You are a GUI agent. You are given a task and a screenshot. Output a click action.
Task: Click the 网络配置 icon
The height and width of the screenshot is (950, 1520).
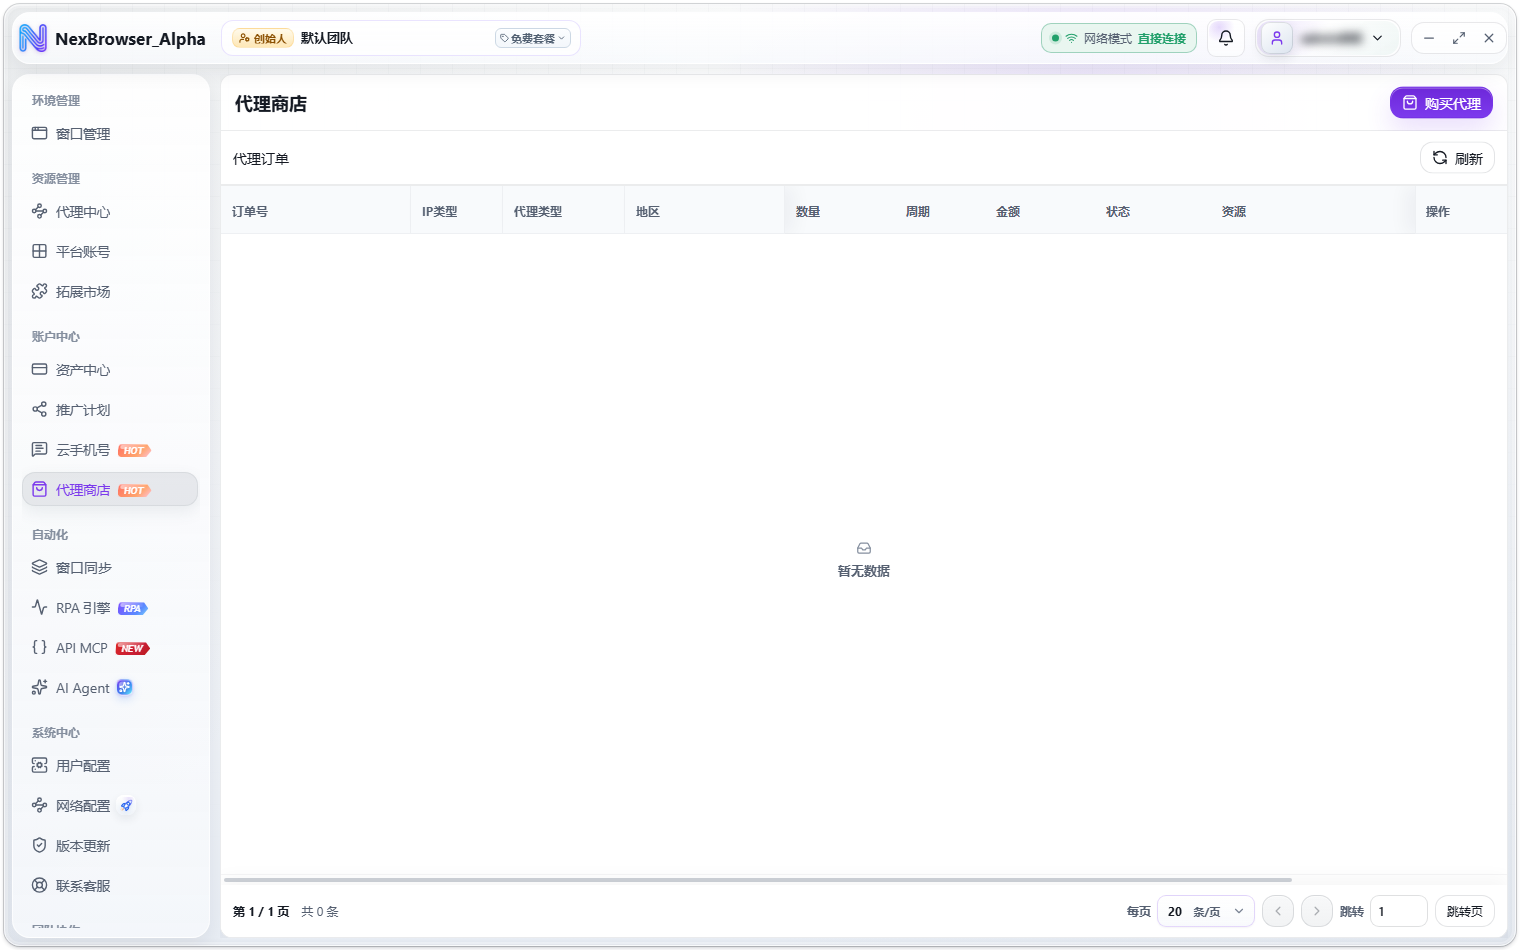40,806
